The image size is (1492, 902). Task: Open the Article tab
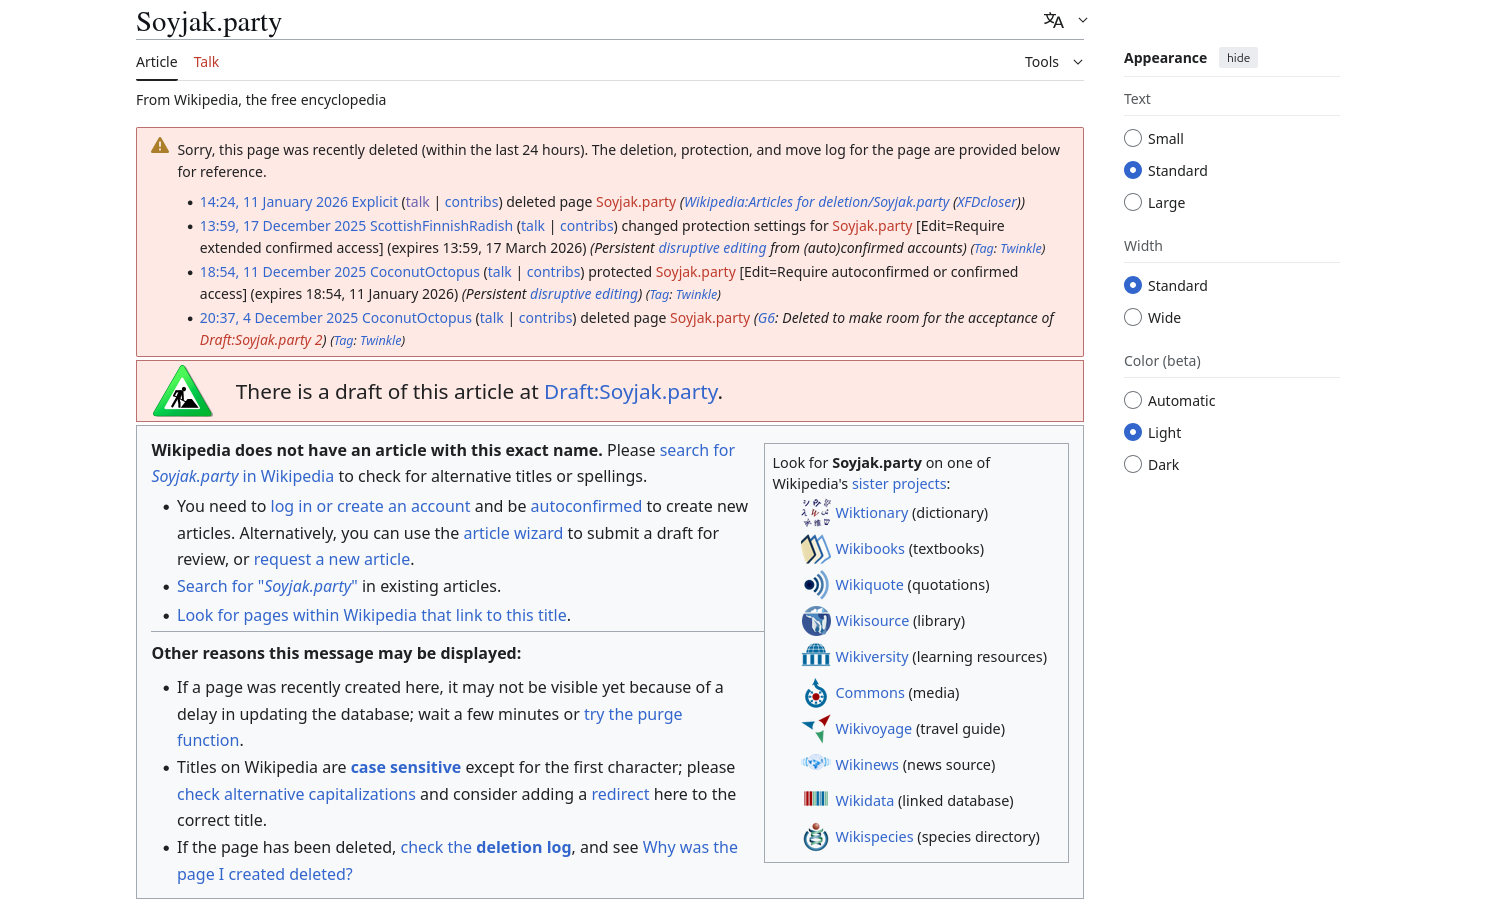157,62
